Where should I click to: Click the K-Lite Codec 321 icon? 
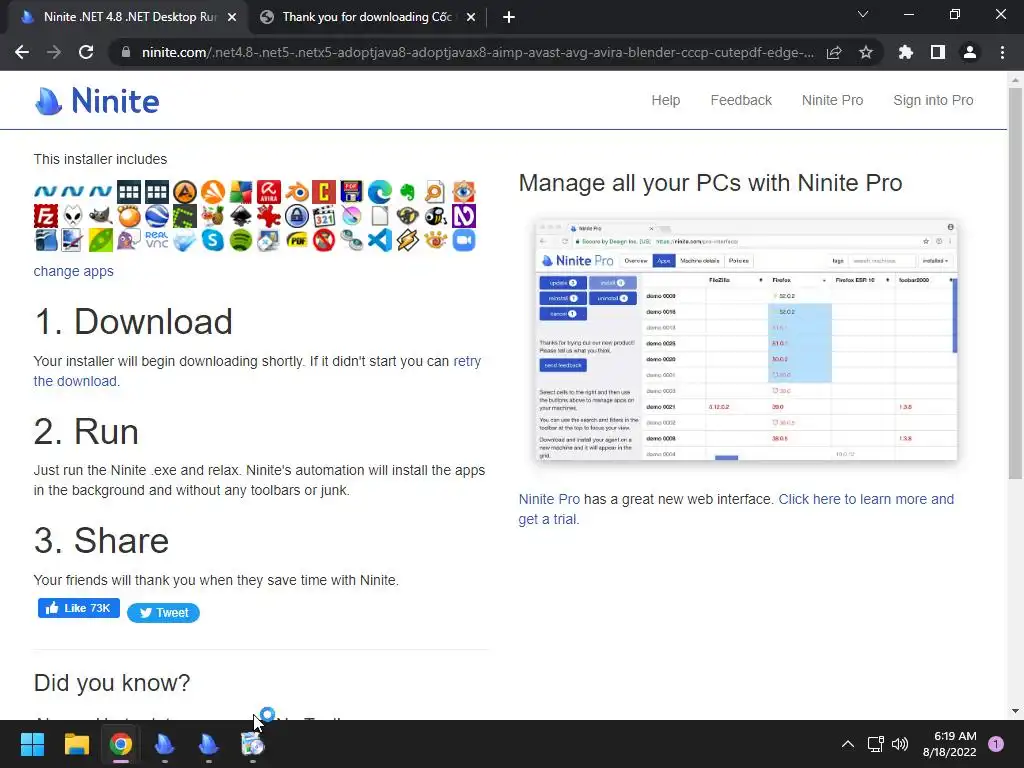point(324,216)
